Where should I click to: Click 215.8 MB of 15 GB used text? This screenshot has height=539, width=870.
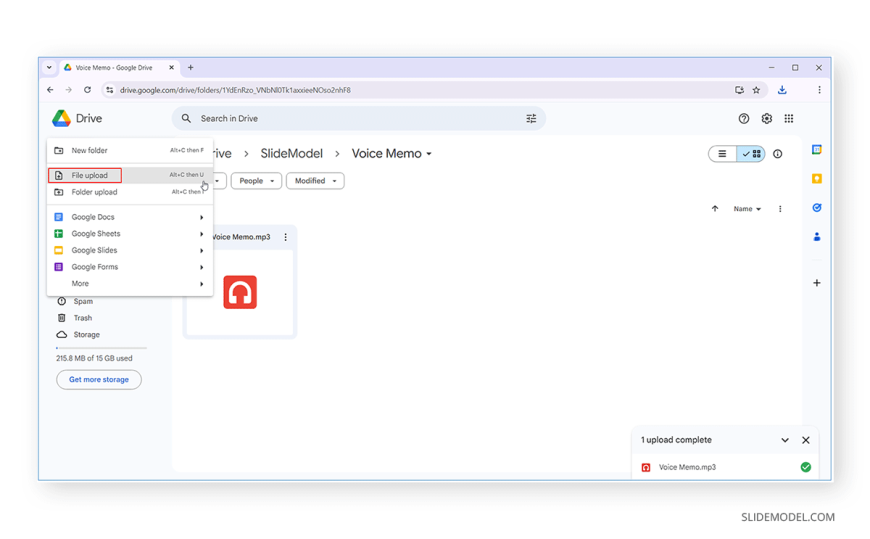[94, 359]
